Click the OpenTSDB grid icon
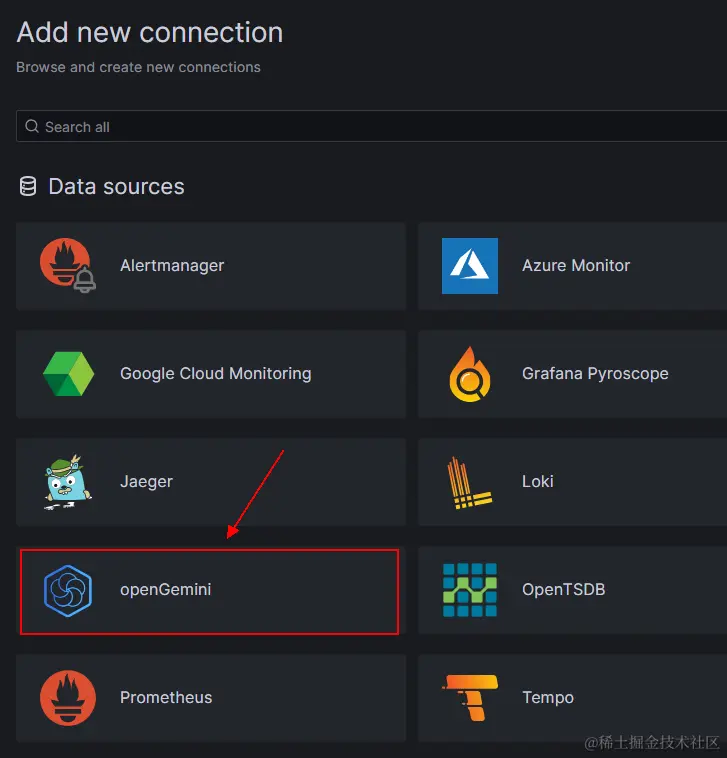Image resolution: width=727 pixels, height=758 pixels. (470, 590)
